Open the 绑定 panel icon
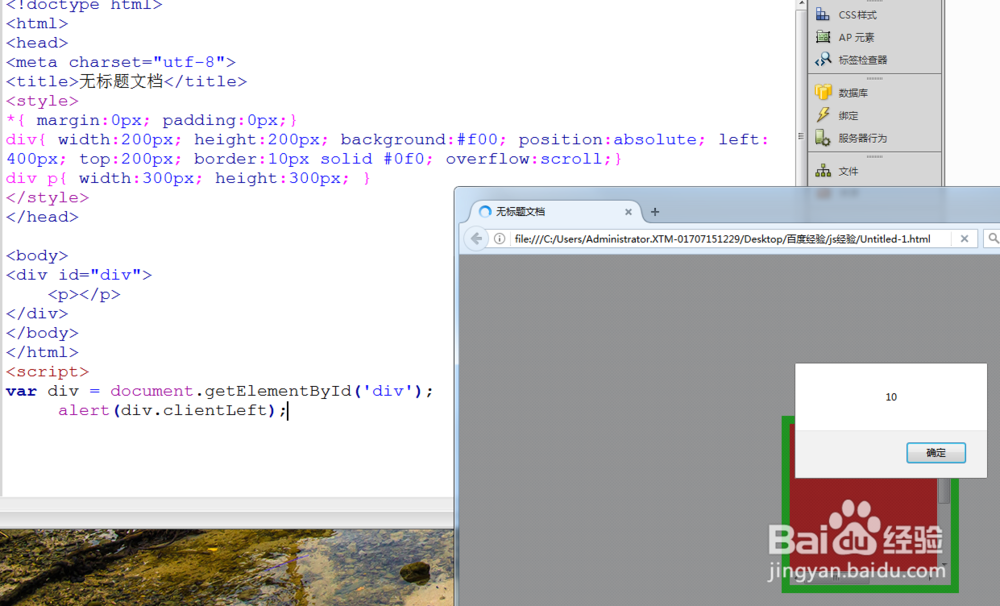This screenshot has height=606, width=1000. tap(823, 115)
